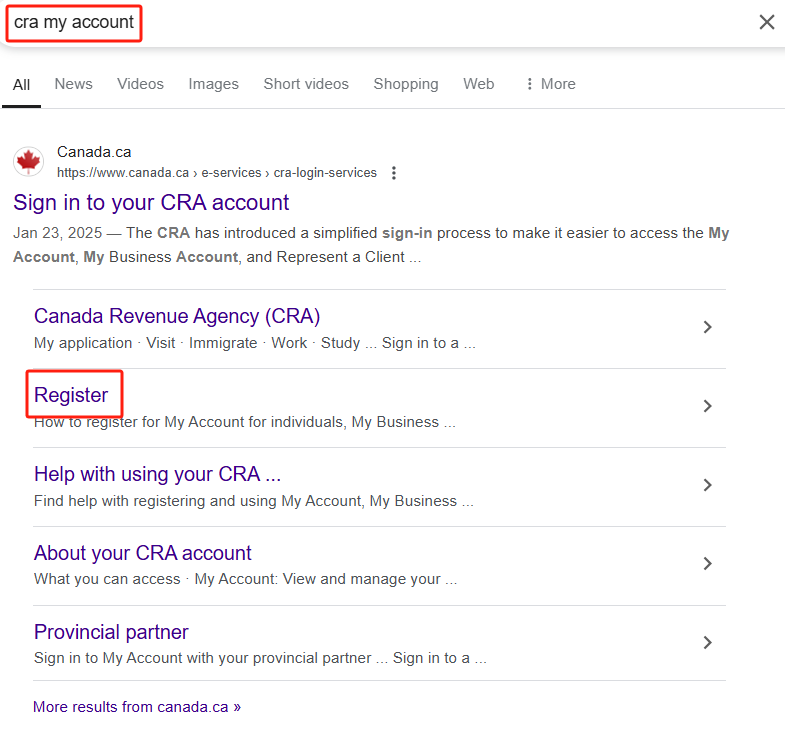The width and height of the screenshot is (785, 731).
Task: Click the canada.ca cra-login-services URL breadcrumb
Action: pos(217,173)
